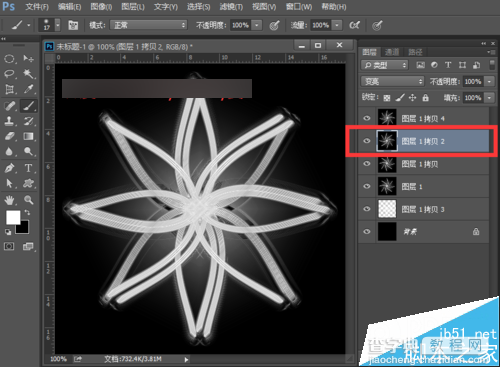Hide layer 图层 1 拷贝 2
This screenshot has width=500, height=367.
367,141
